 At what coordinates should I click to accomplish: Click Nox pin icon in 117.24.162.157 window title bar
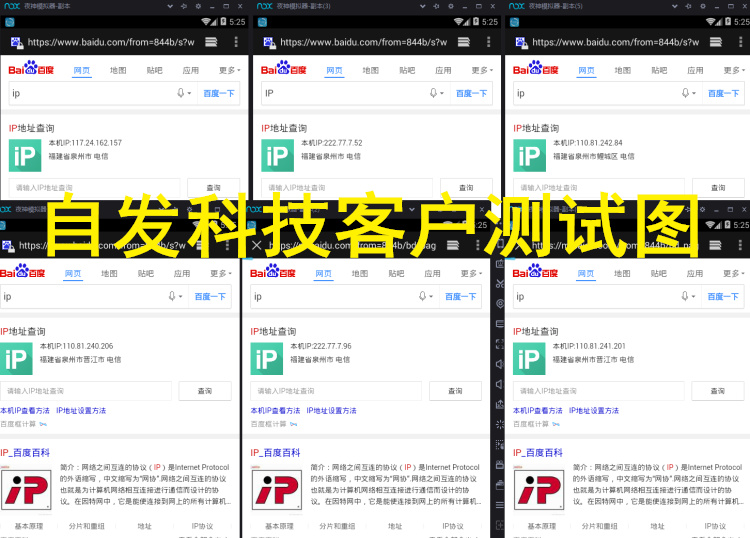click(x=184, y=6)
